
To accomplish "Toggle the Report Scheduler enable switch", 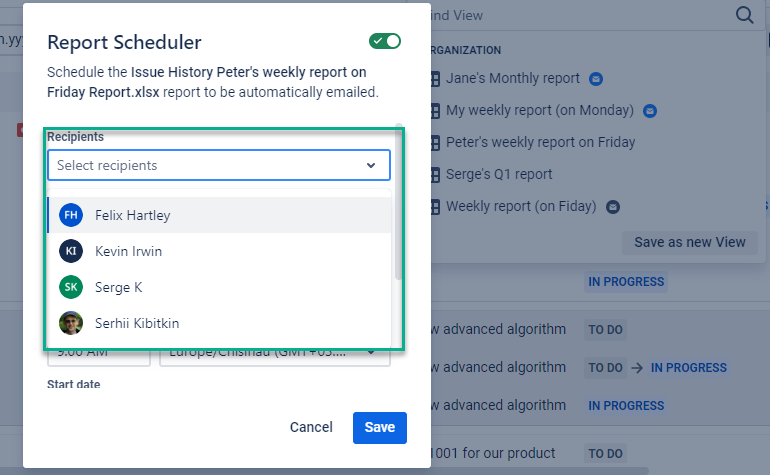I will tap(385, 41).
